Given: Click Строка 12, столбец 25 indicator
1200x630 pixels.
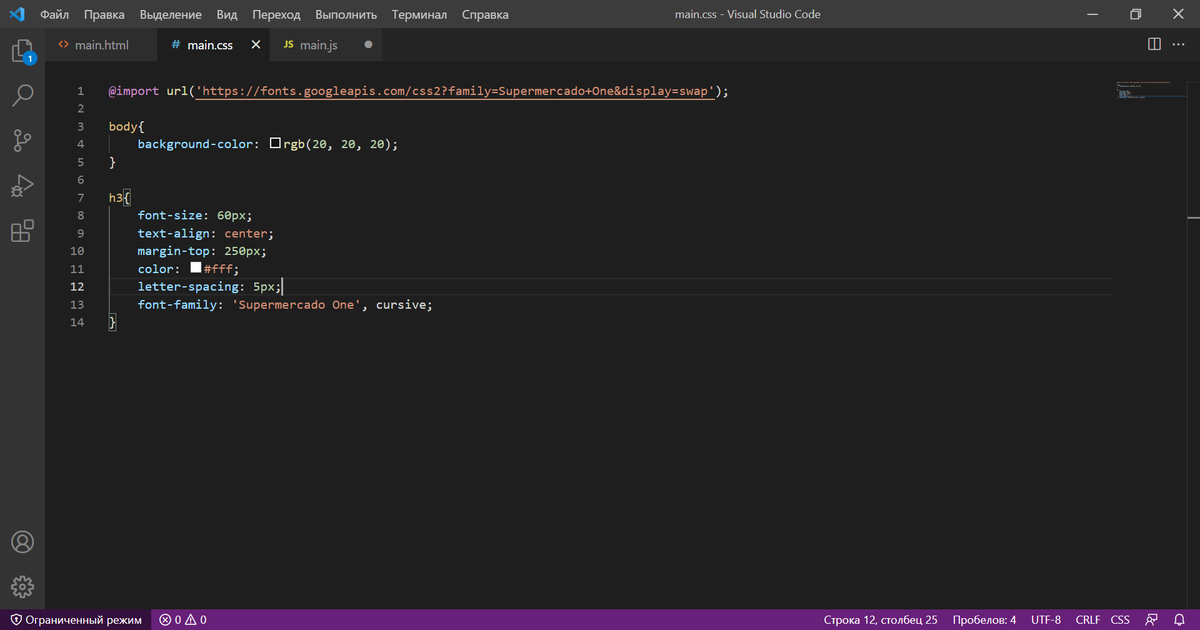Looking at the screenshot, I should tap(880, 620).
